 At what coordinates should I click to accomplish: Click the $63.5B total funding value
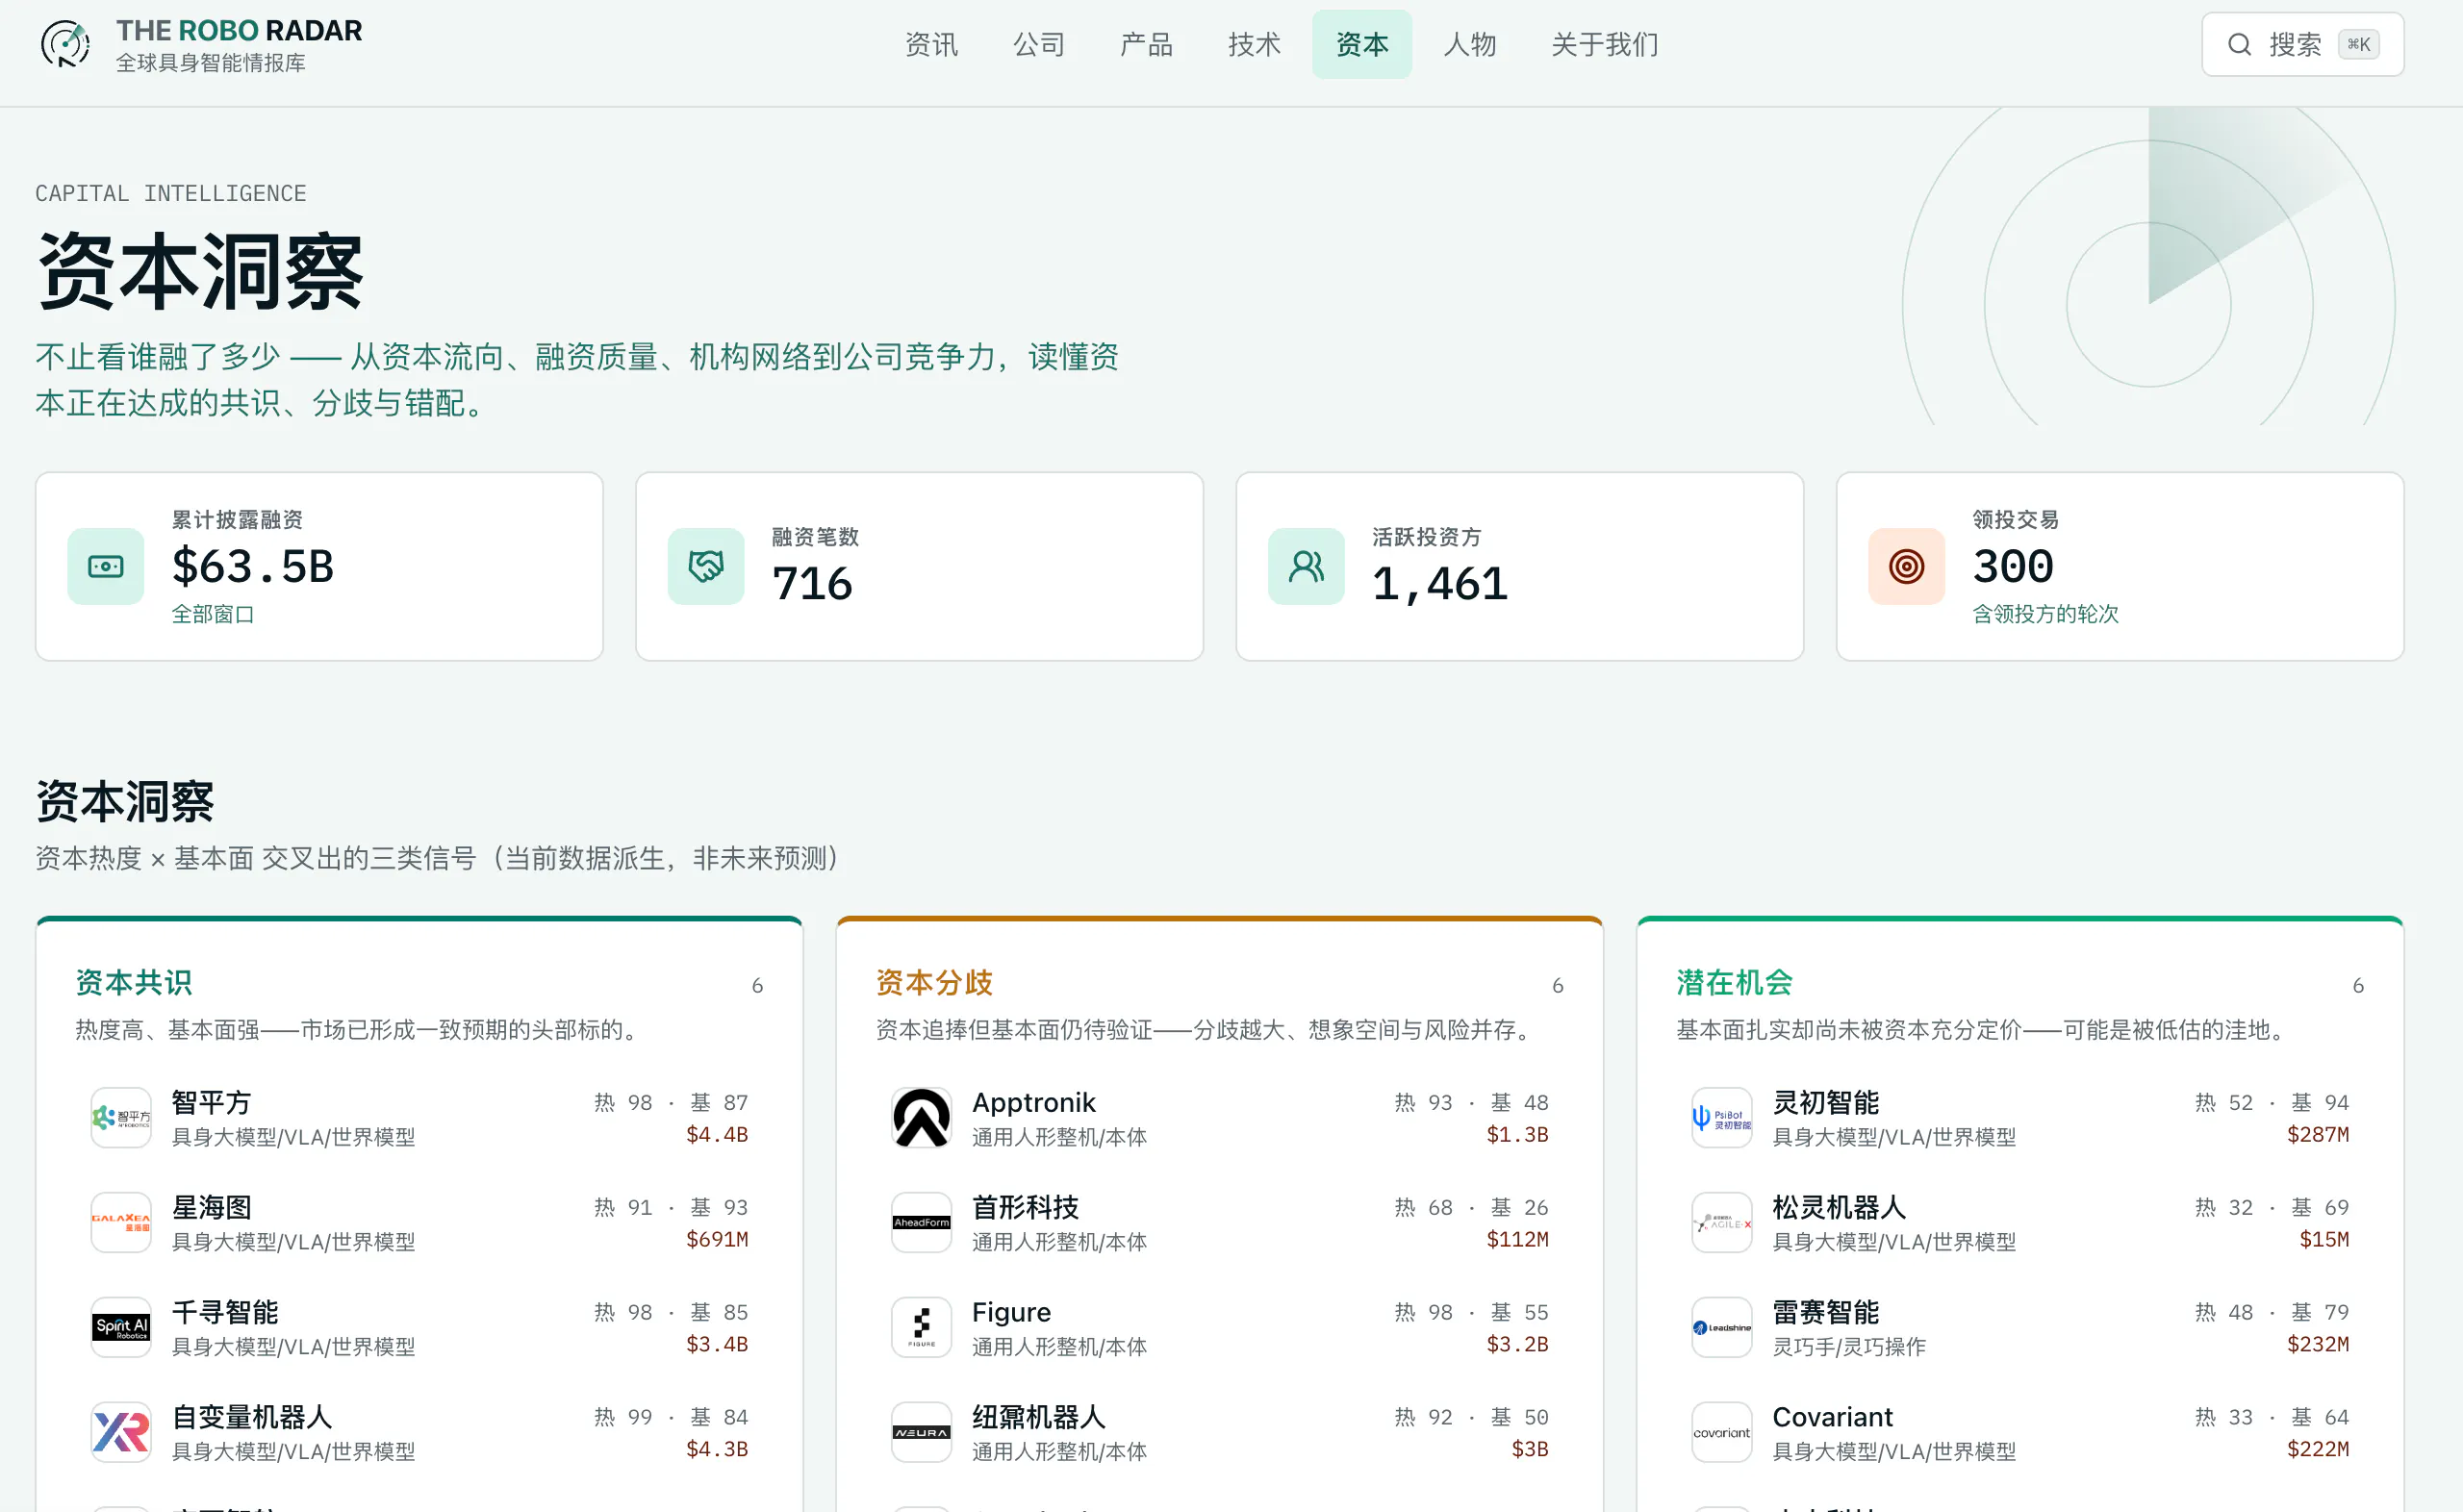point(253,567)
